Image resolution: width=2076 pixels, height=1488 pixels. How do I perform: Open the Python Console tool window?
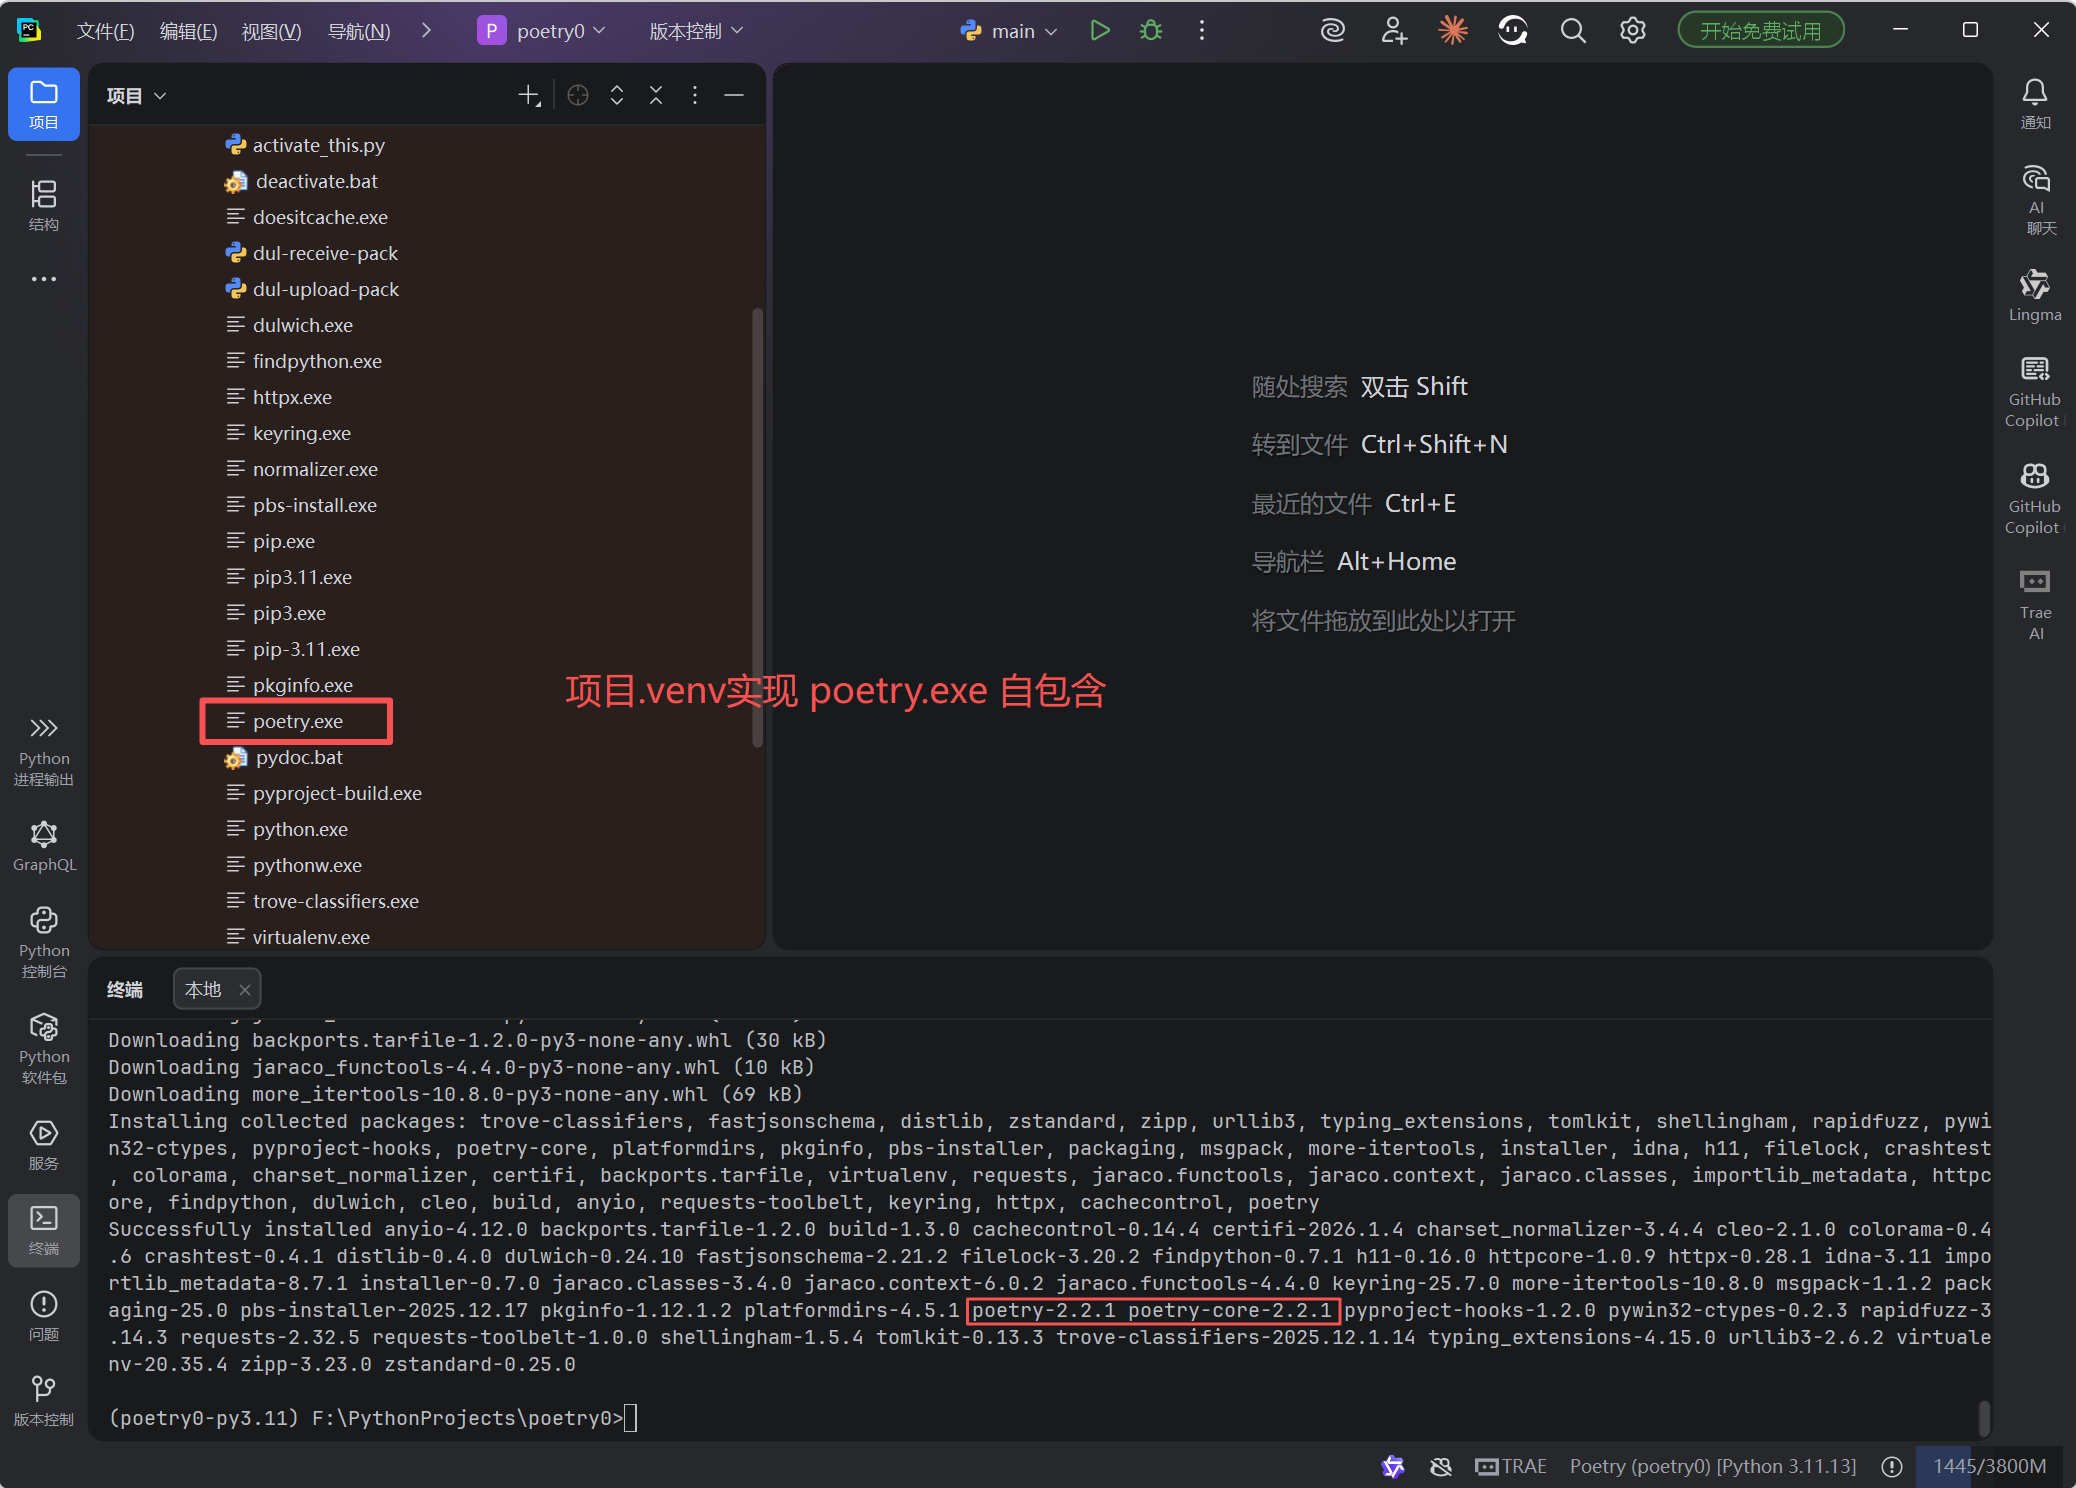[44, 941]
